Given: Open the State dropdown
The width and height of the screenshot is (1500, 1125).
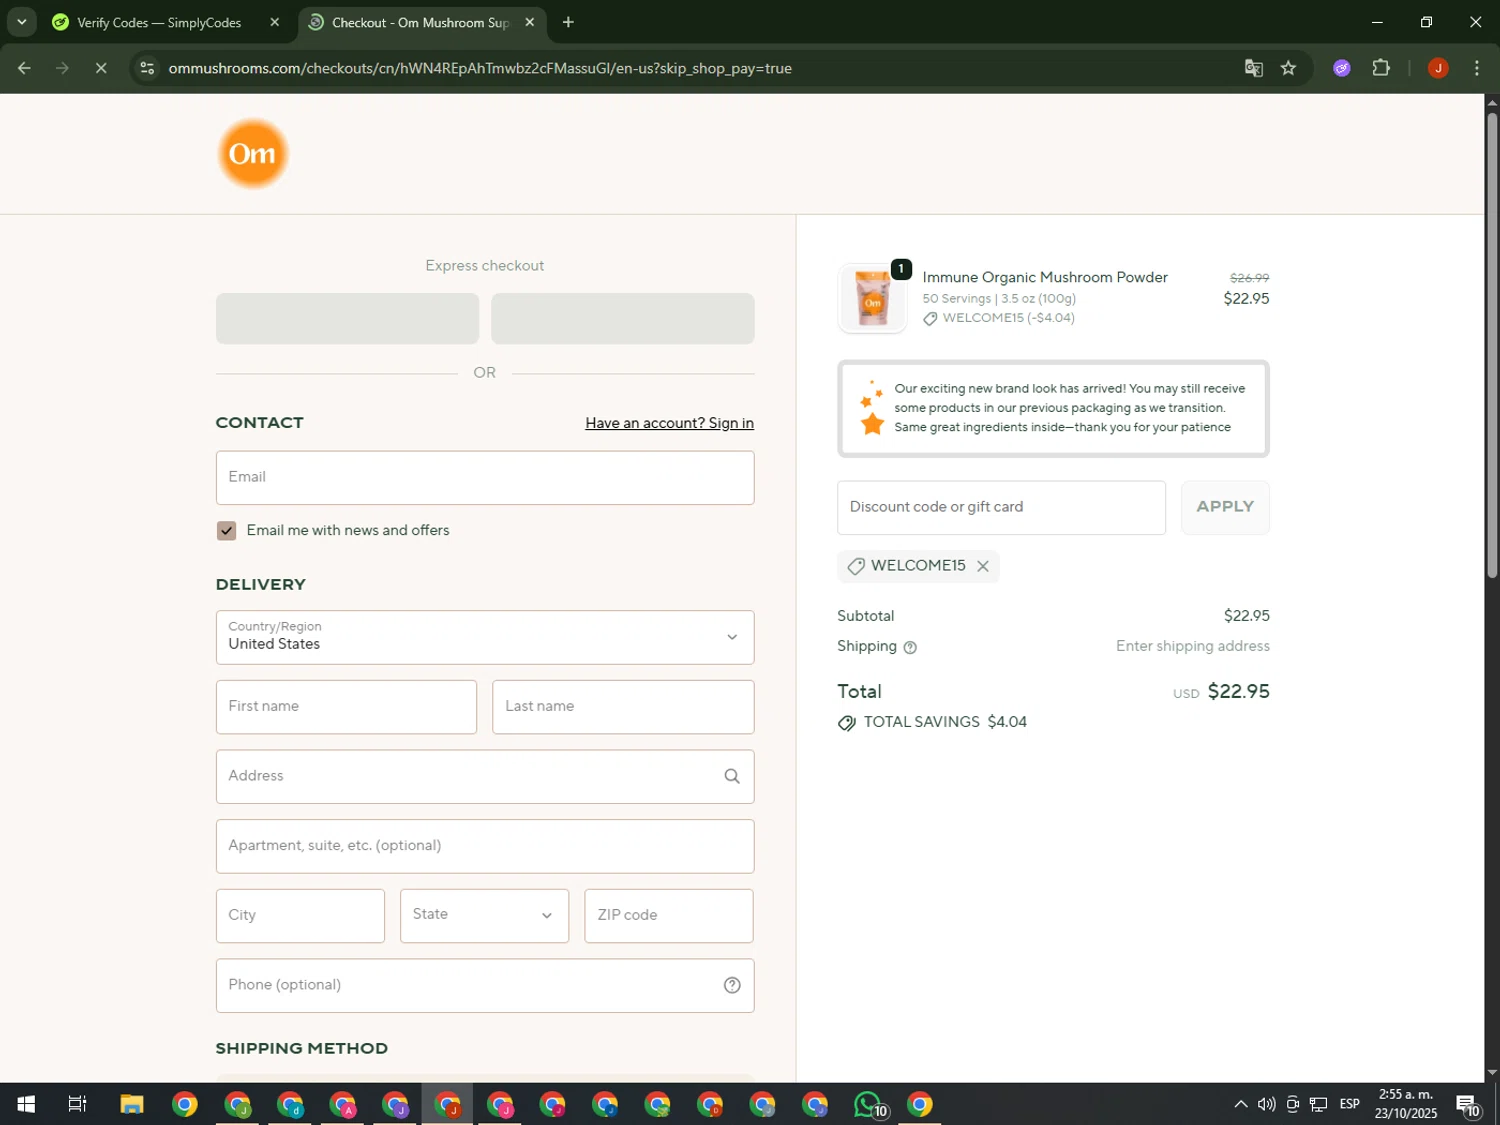Looking at the screenshot, I should pos(484,915).
